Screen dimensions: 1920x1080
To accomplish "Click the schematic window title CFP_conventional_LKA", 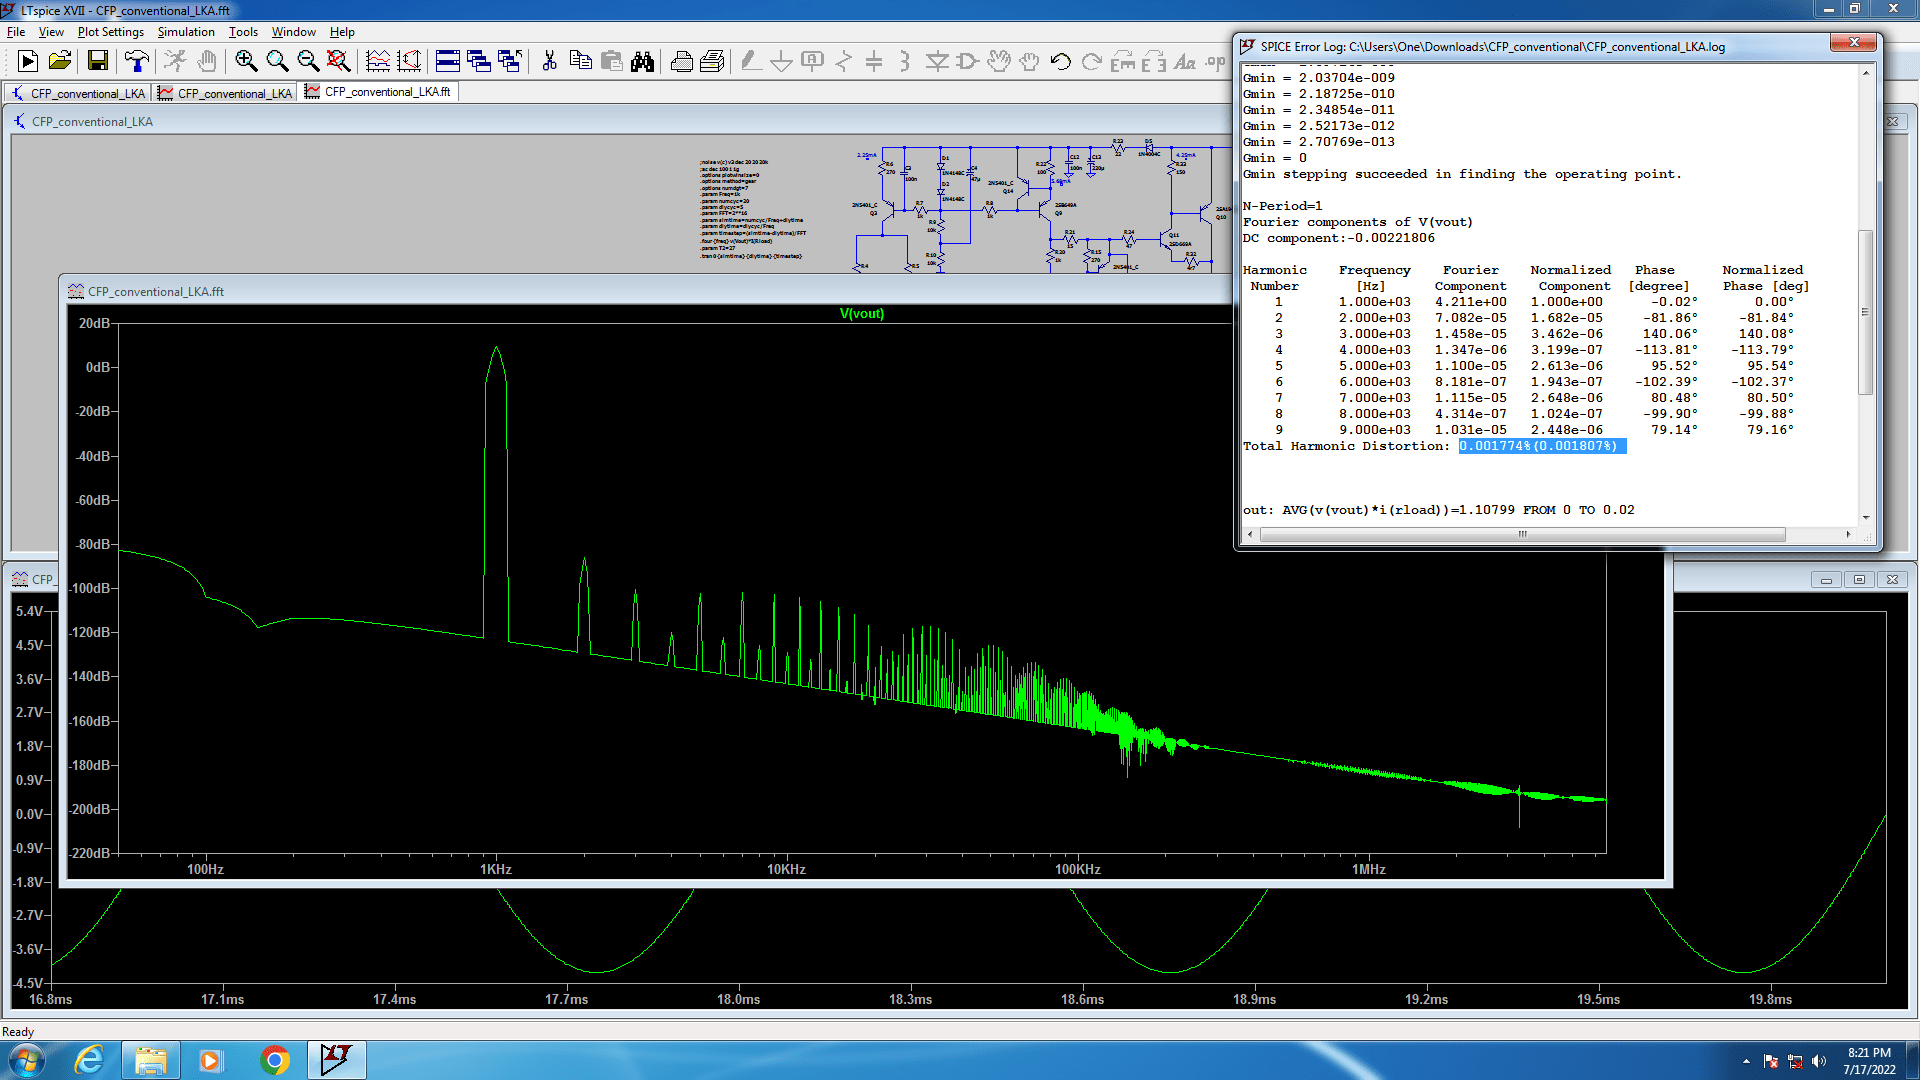I will 92,121.
